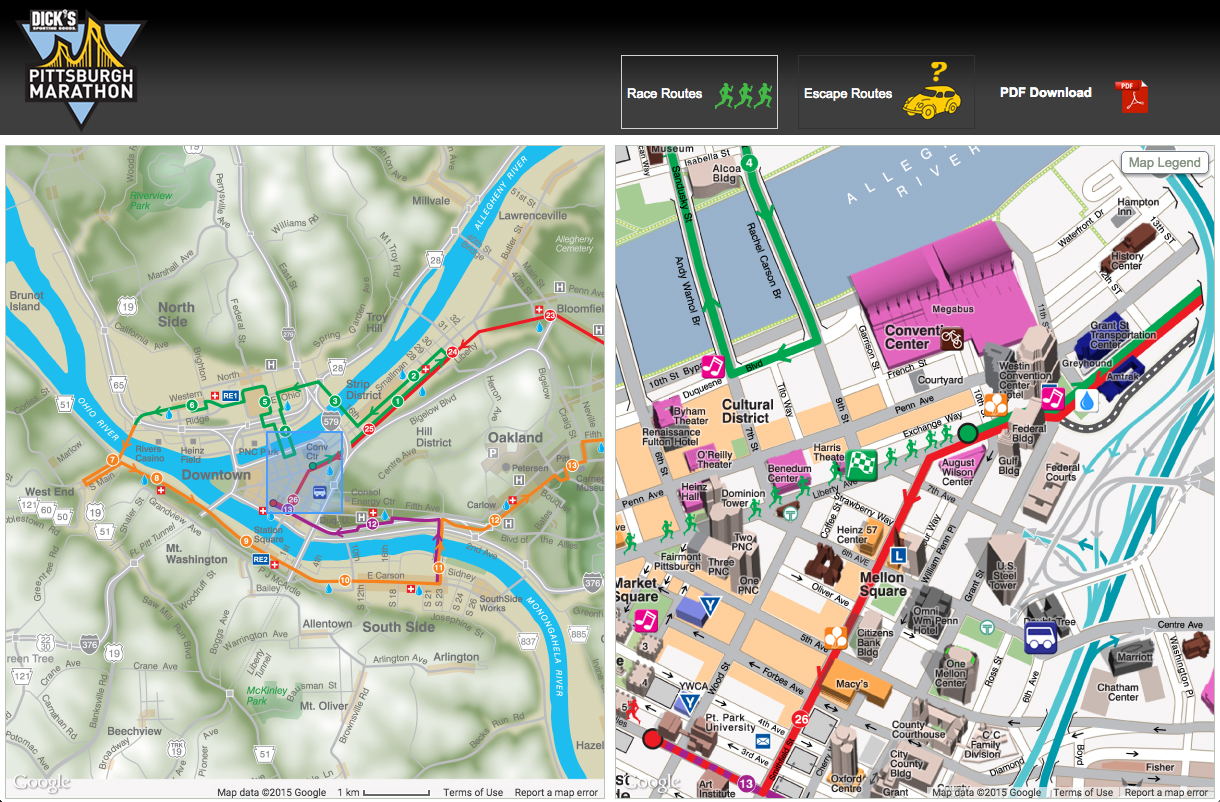This screenshot has height=802, width=1220.
Task: Click the yellow car Escape Routes icon
Action: click(x=933, y=90)
